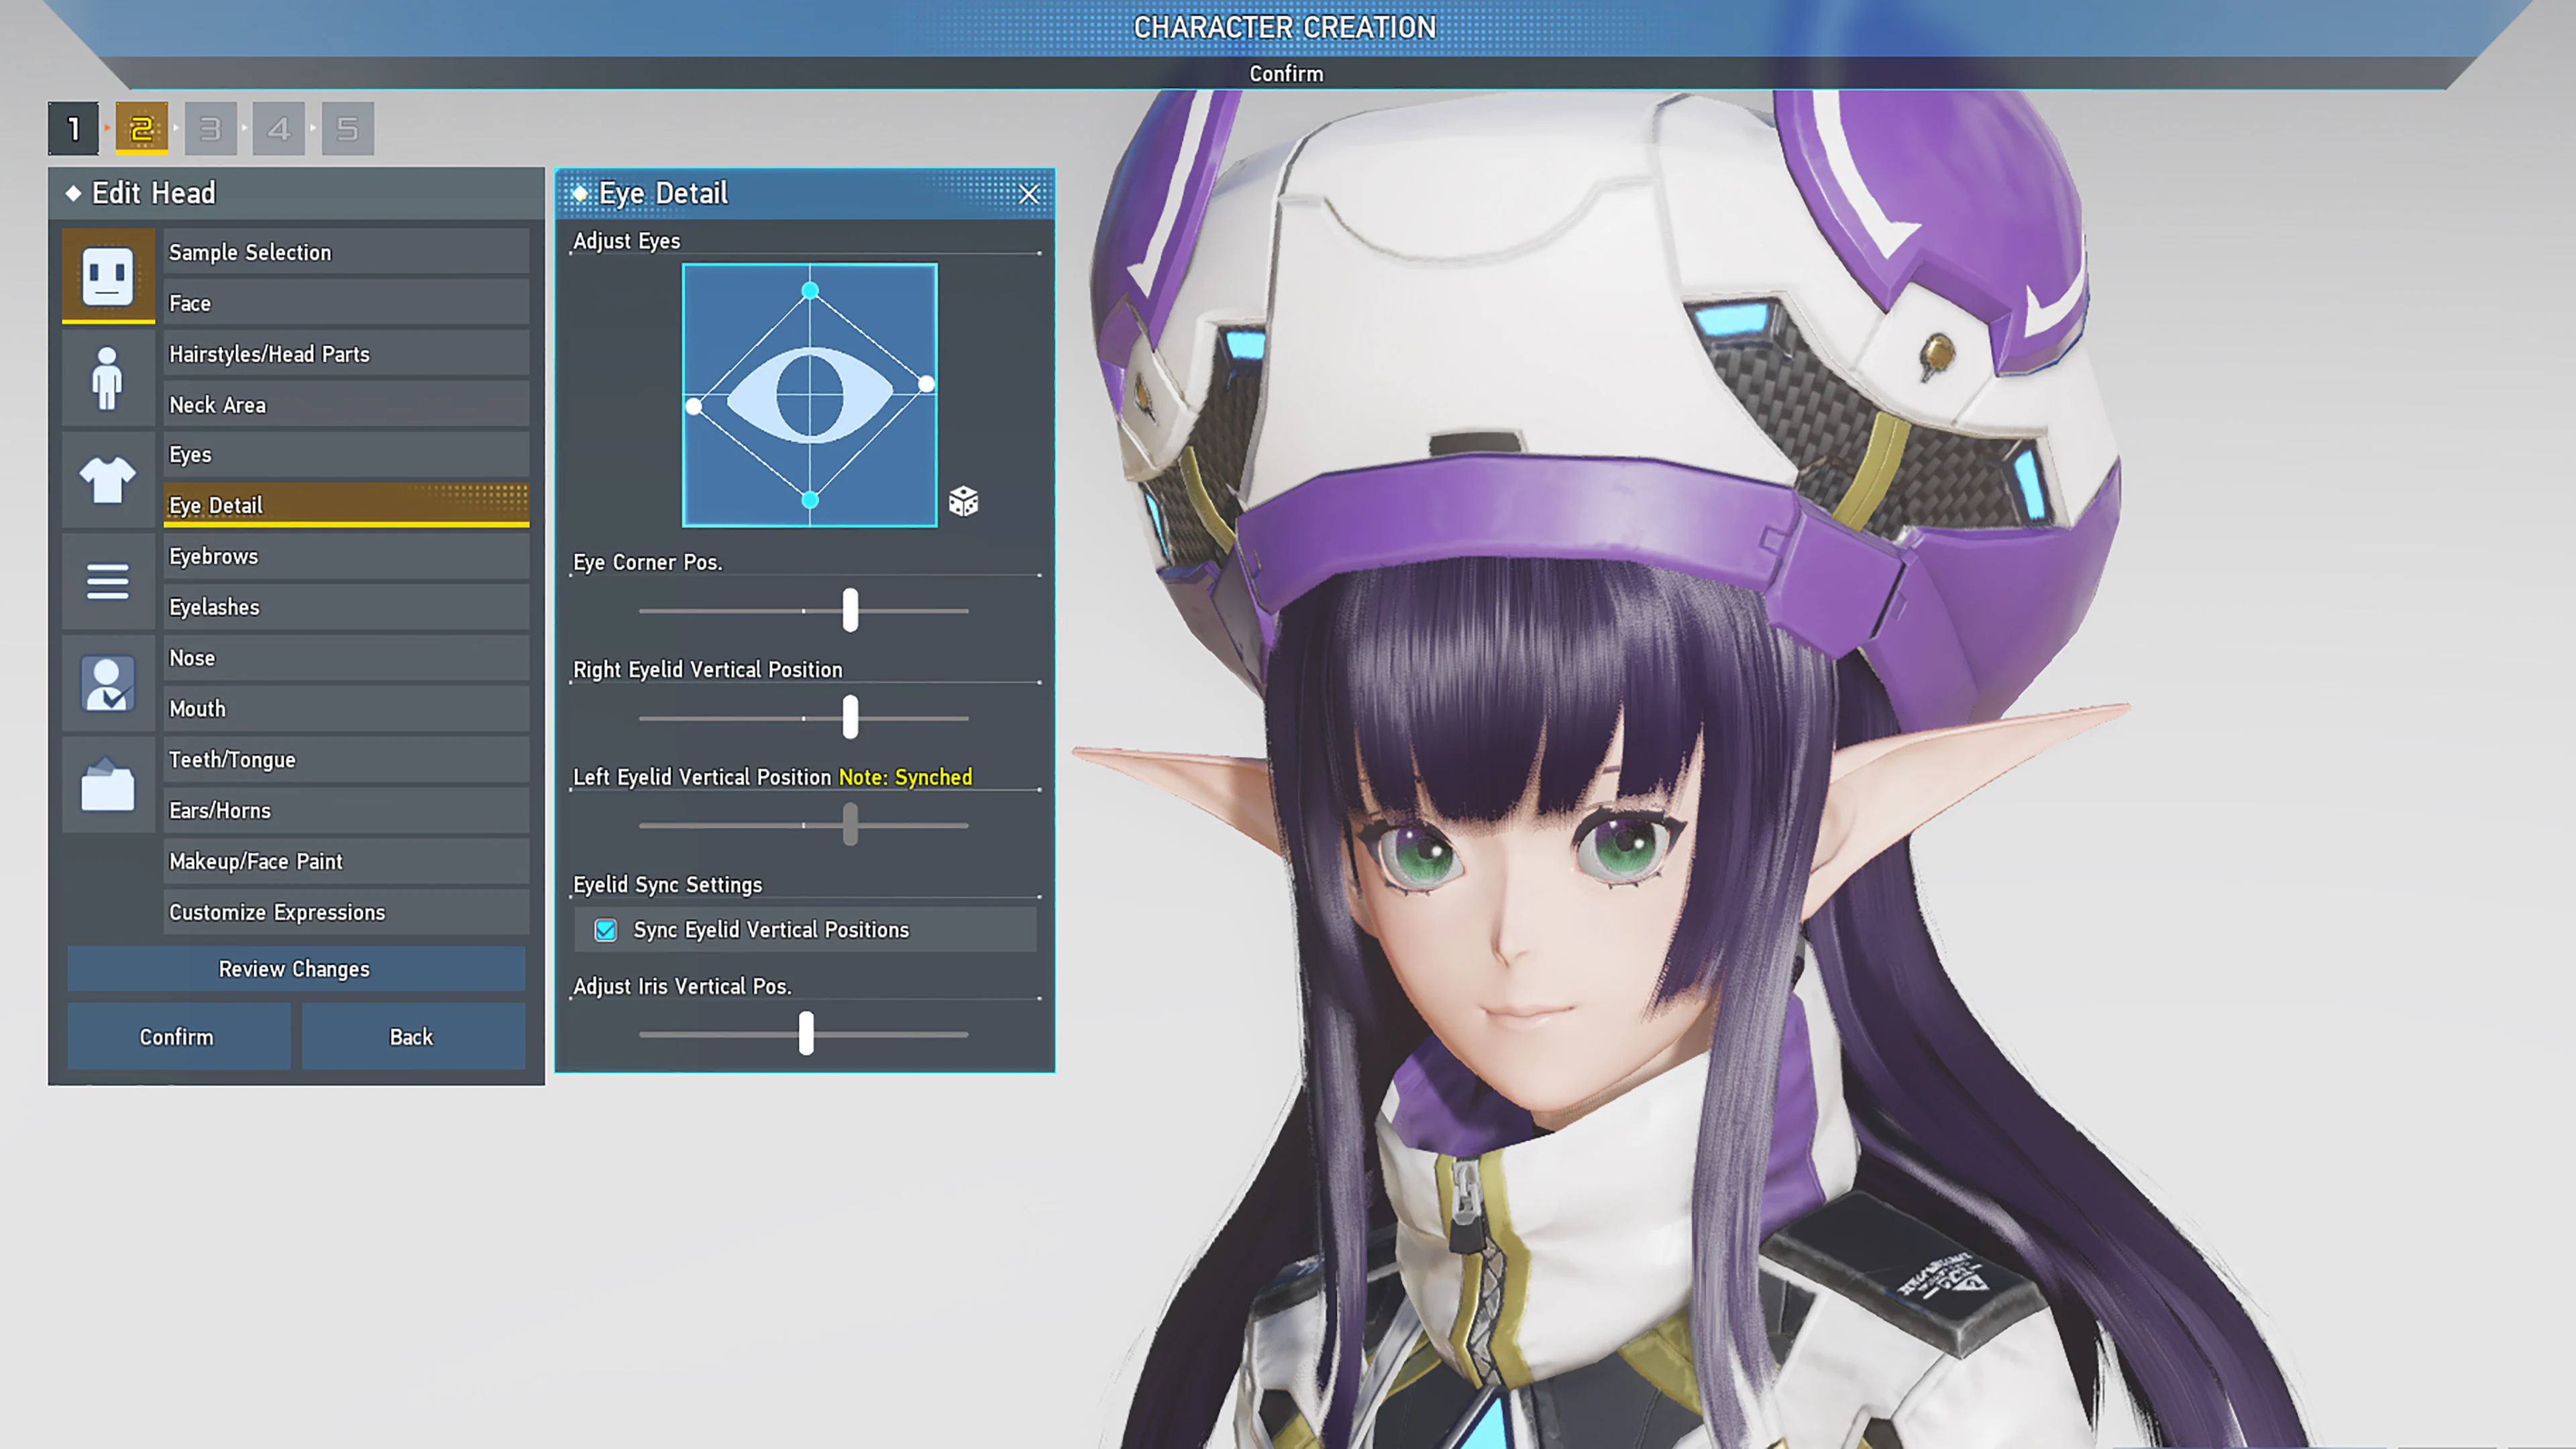Select the face category icon in Edit Head sidebar
This screenshot has width=2576, height=1449.
click(x=108, y=277)
